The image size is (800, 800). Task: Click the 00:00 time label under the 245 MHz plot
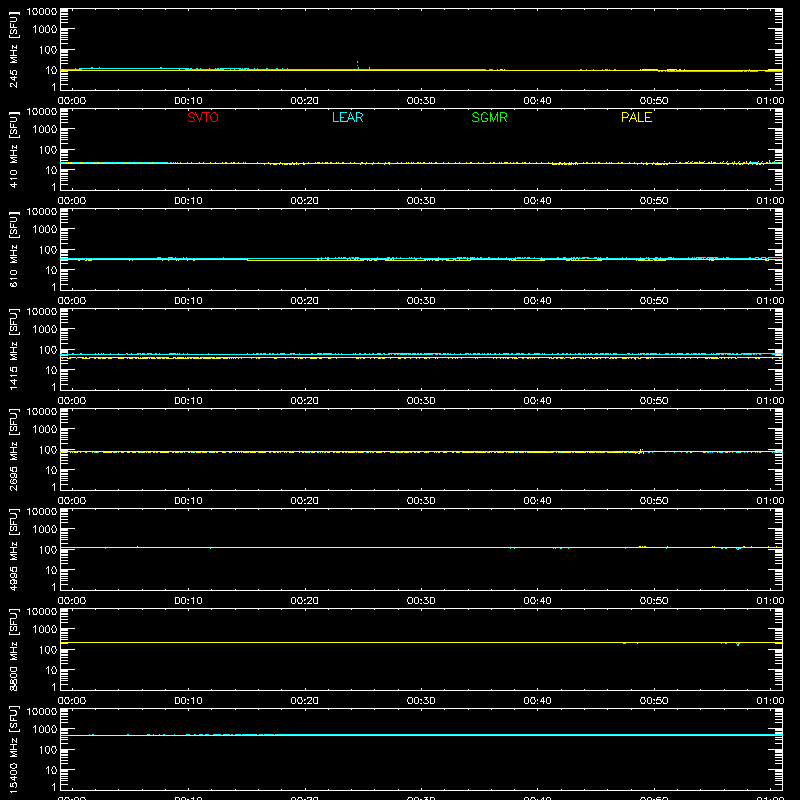[x=72, y=101]
